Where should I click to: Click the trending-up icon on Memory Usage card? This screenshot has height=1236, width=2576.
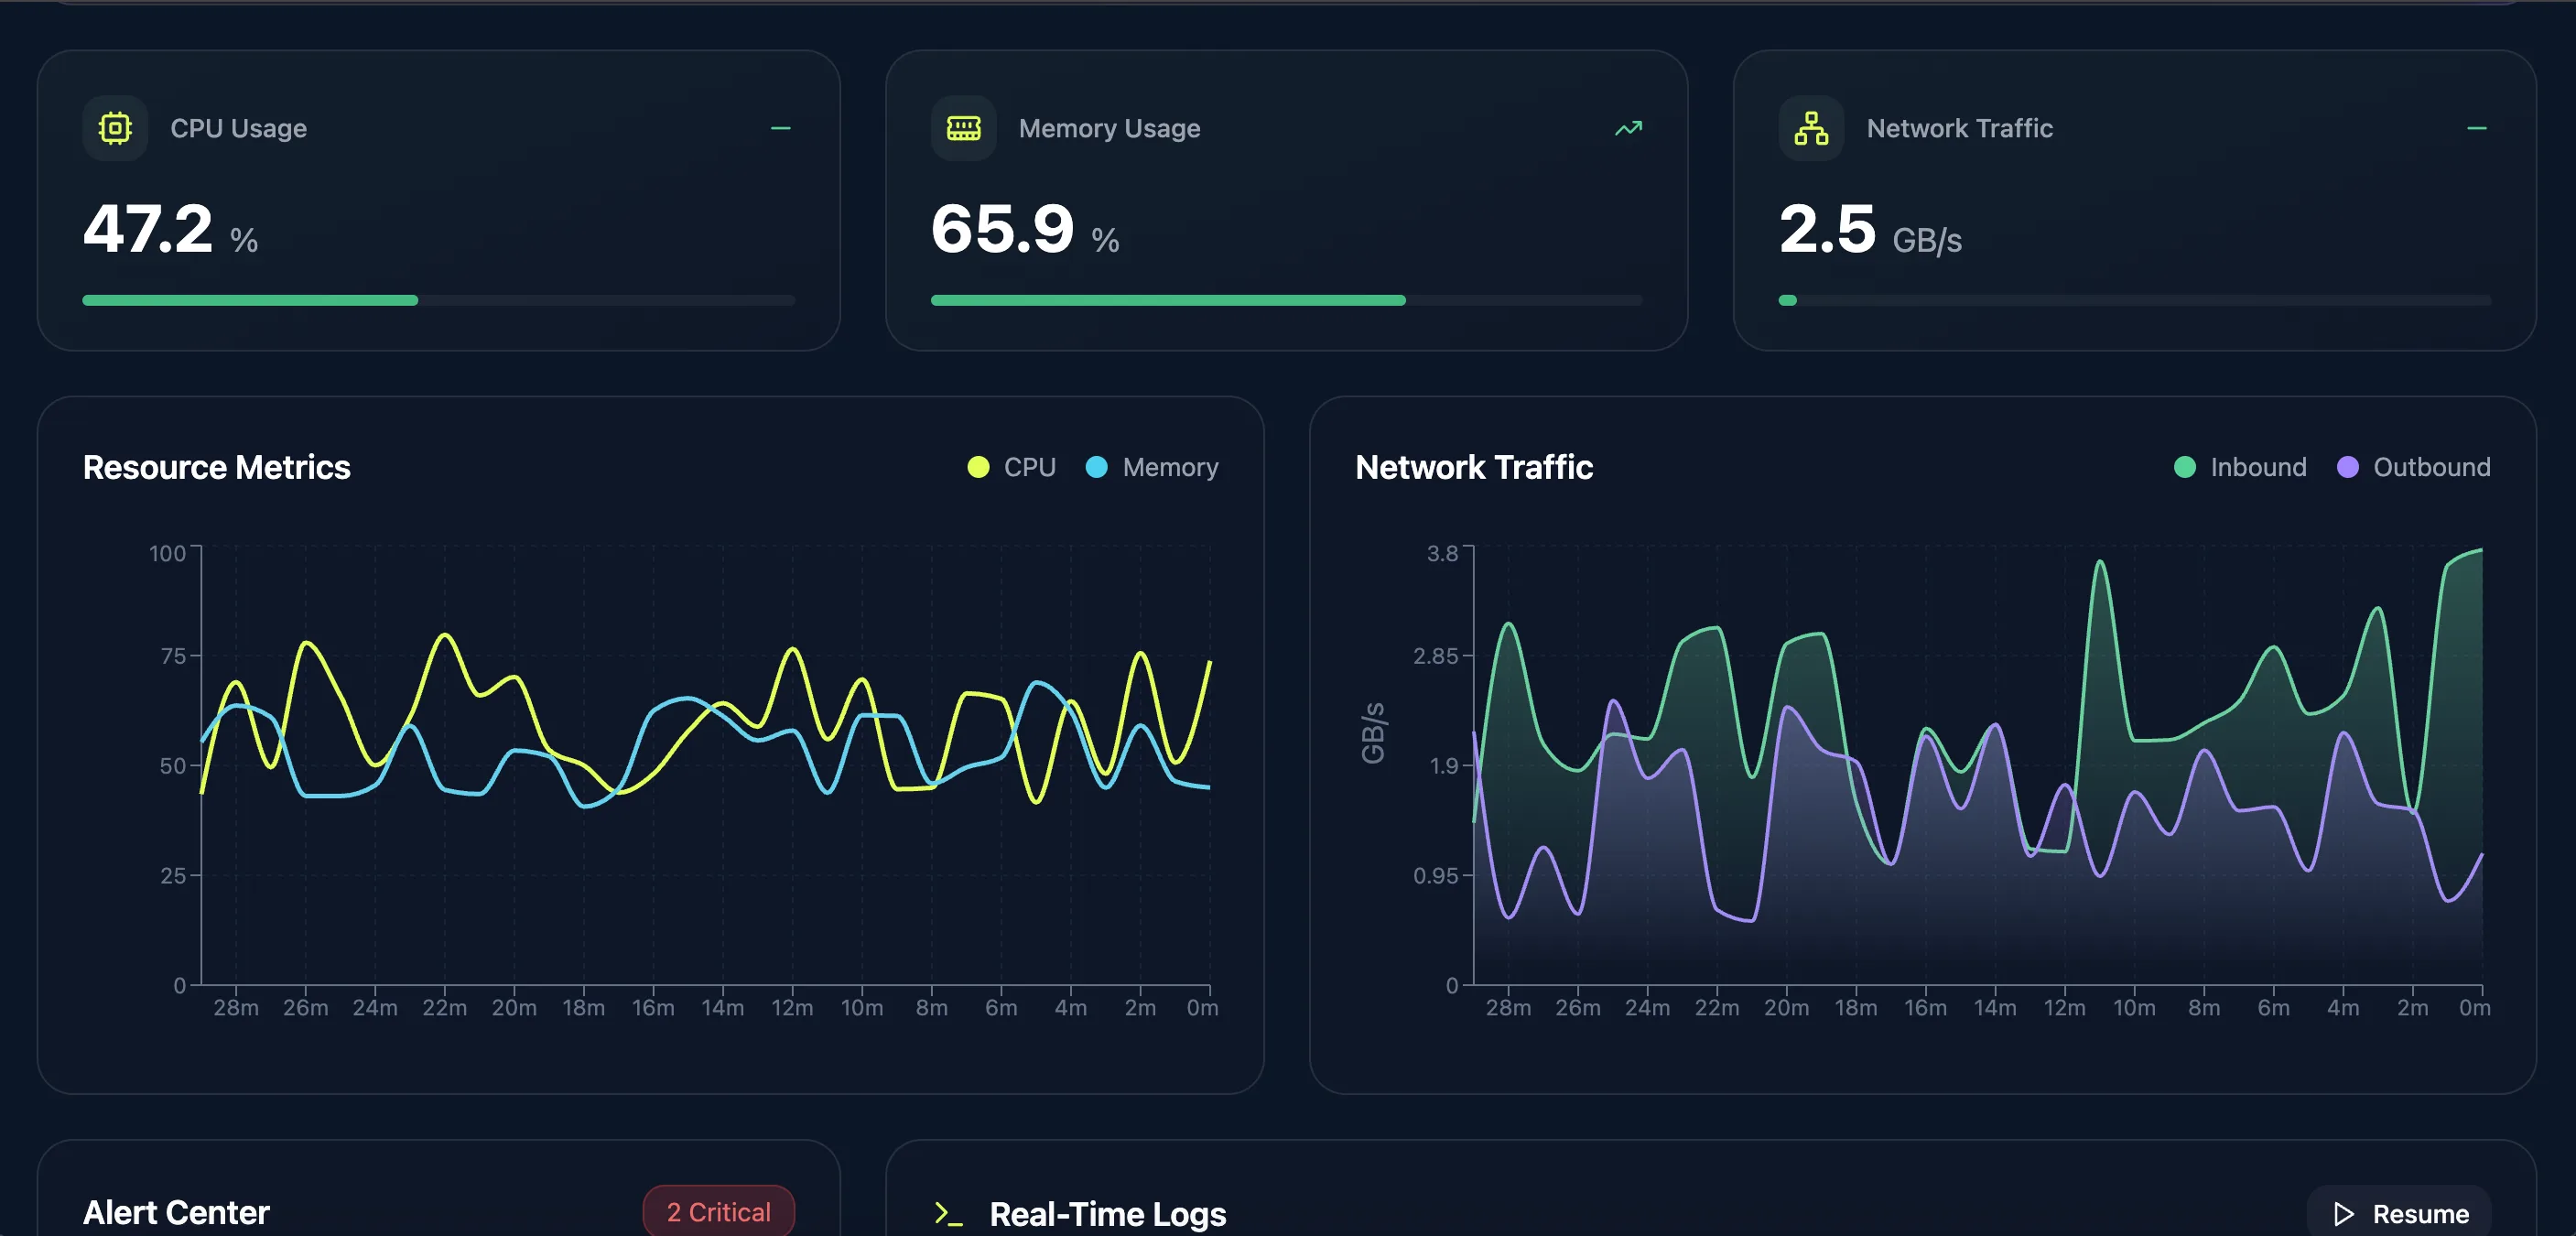[x=1627, y=127]
